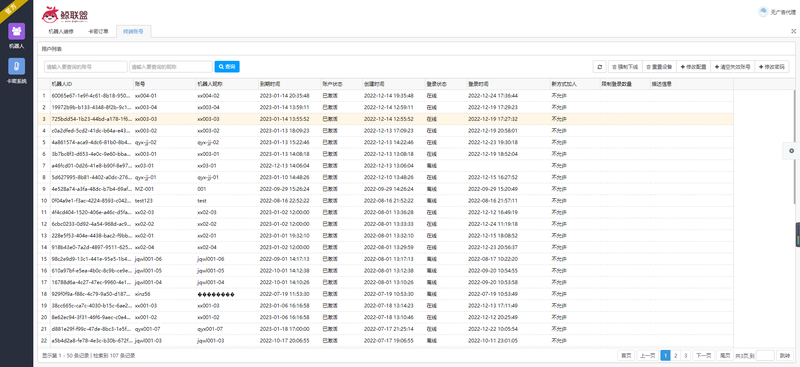800x367 pixels.
Task: Go to page 2 in pagination
Action: point(676,355)
